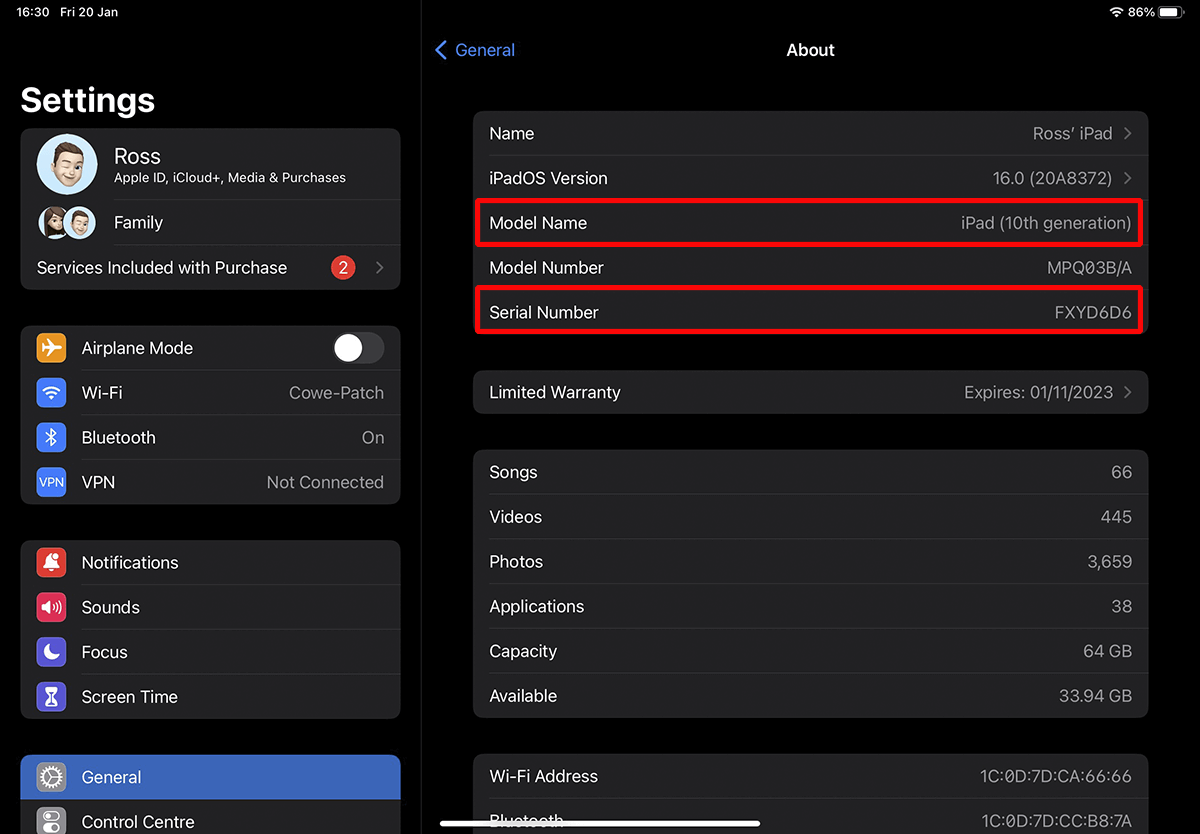Tap the About page title
1200x834 pixels.
pyautogui.click(x=810, y=50)
